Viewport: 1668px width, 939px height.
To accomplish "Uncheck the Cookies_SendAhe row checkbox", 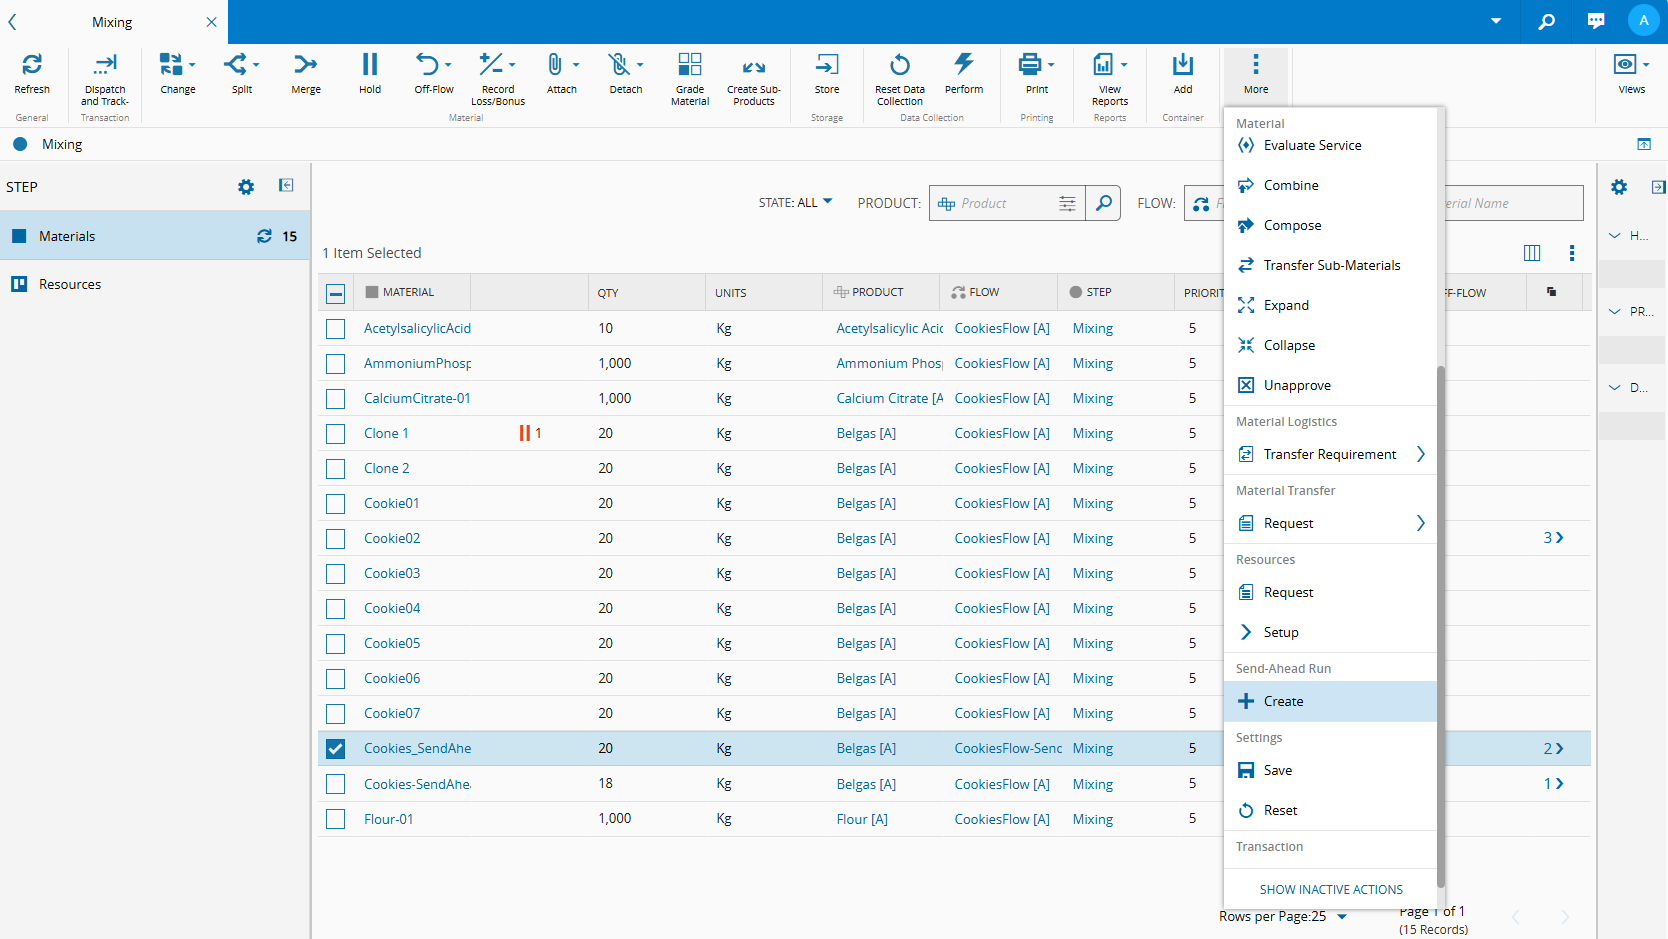I will point(336,749).
